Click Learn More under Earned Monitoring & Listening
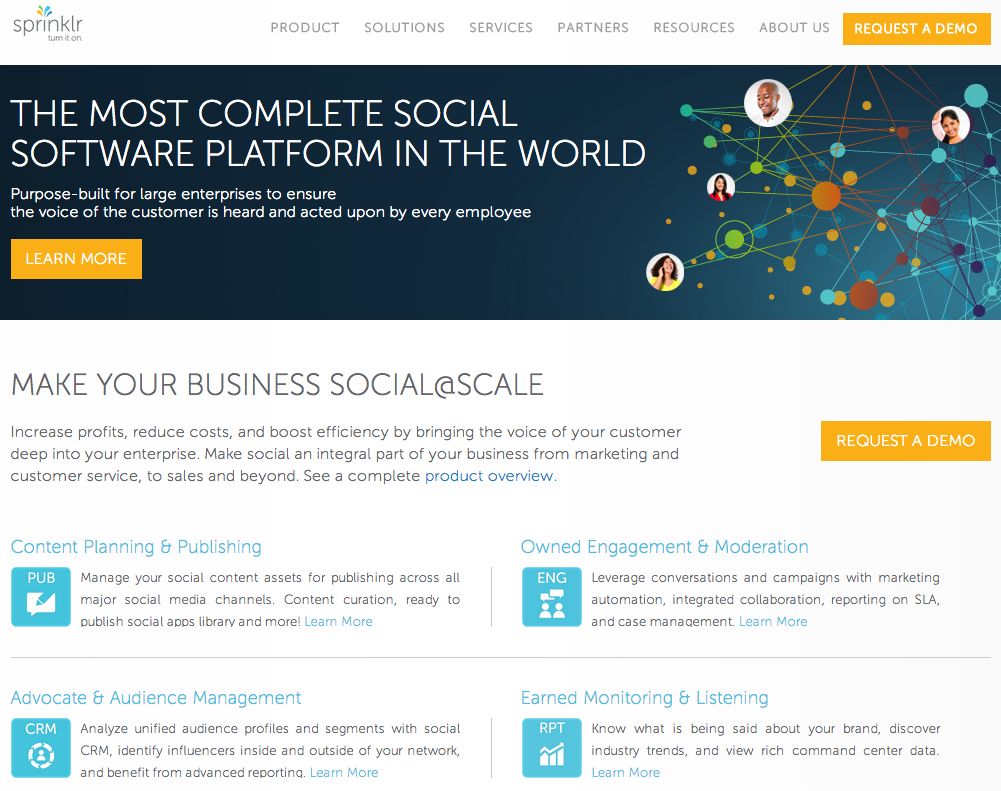Screen dimensions: 1001x791 tap(626, 773)
